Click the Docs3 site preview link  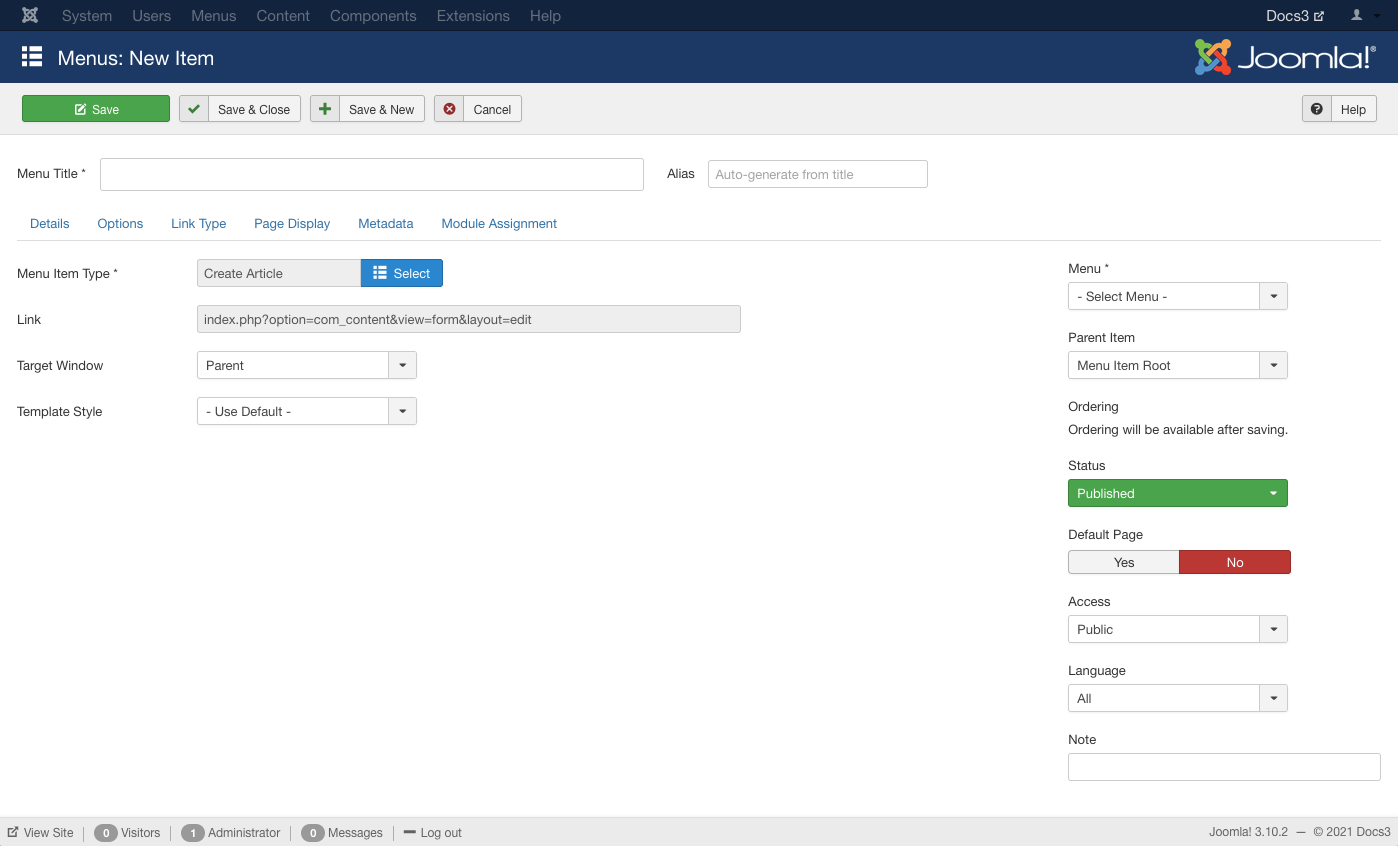pyautogui.click(x=1294, y=16)
